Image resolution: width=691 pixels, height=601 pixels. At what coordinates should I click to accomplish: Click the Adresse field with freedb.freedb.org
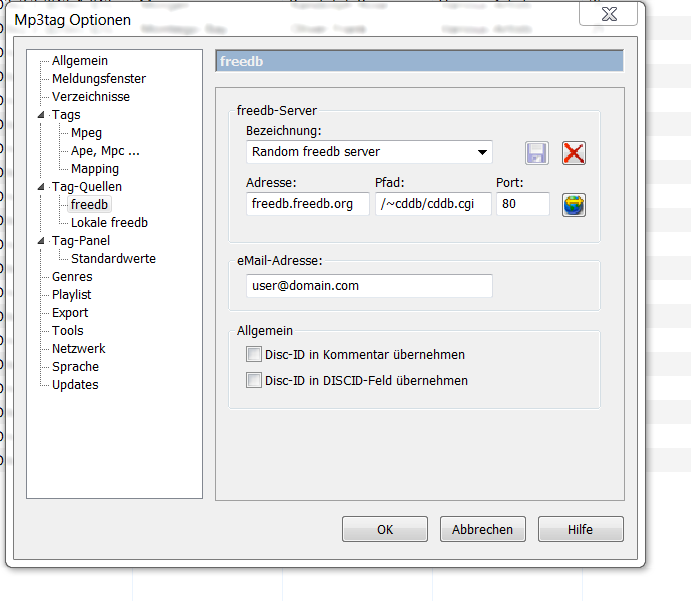click(x=308, y=204)
